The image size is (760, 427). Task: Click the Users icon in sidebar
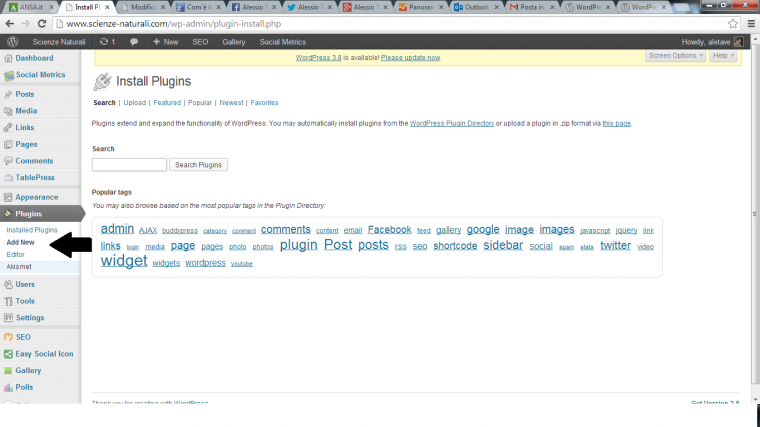tap(8, 285)
